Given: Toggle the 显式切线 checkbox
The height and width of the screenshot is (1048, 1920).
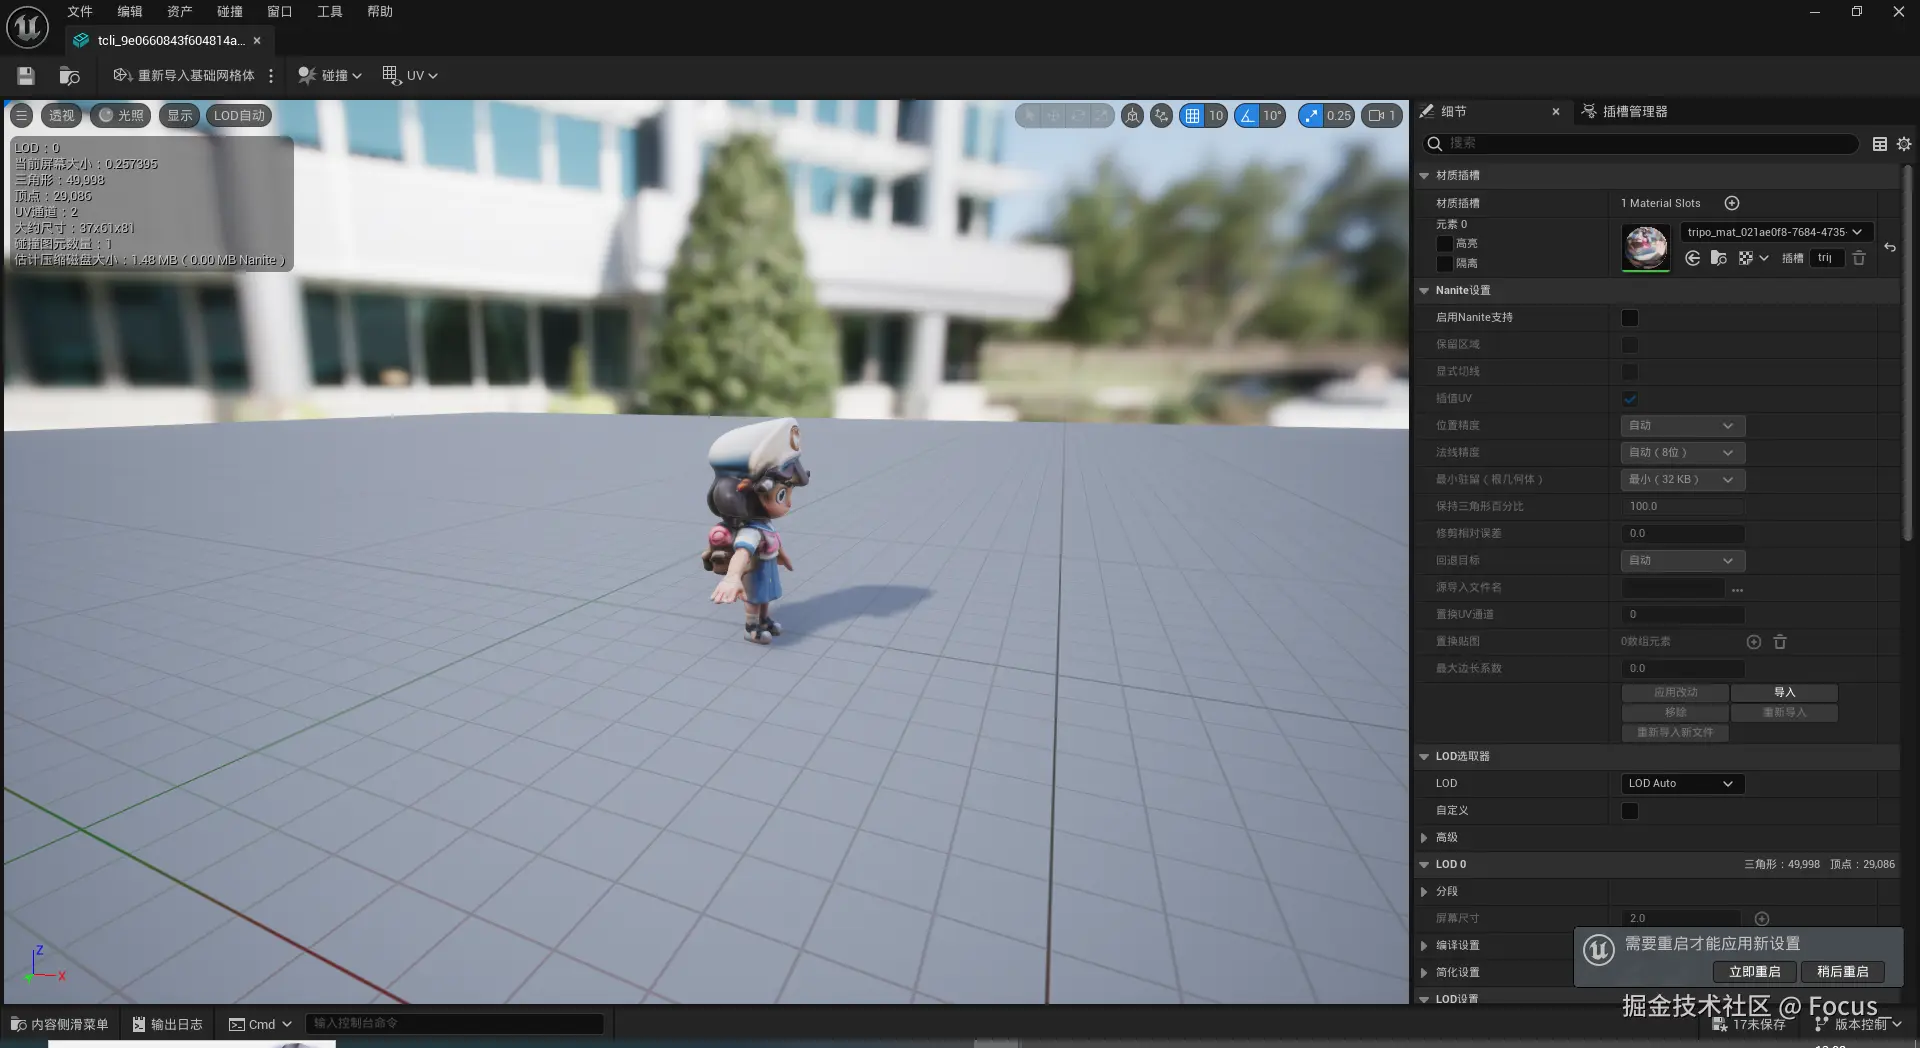Looking at the screenshot, I should [1630, 372].
